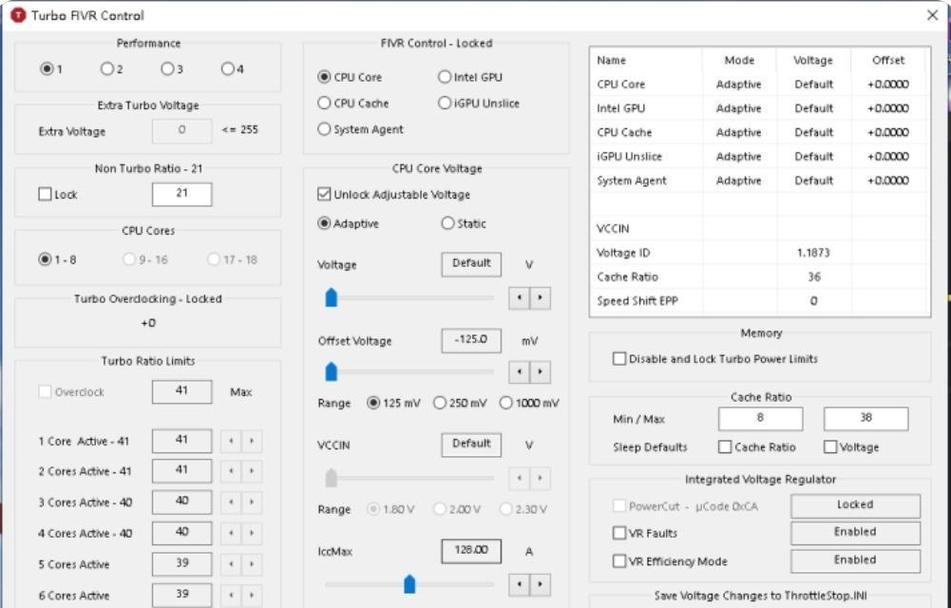951x608 pixels.
Task: Set offset range to 1000 mV
Action: click(x=506, y=403)
